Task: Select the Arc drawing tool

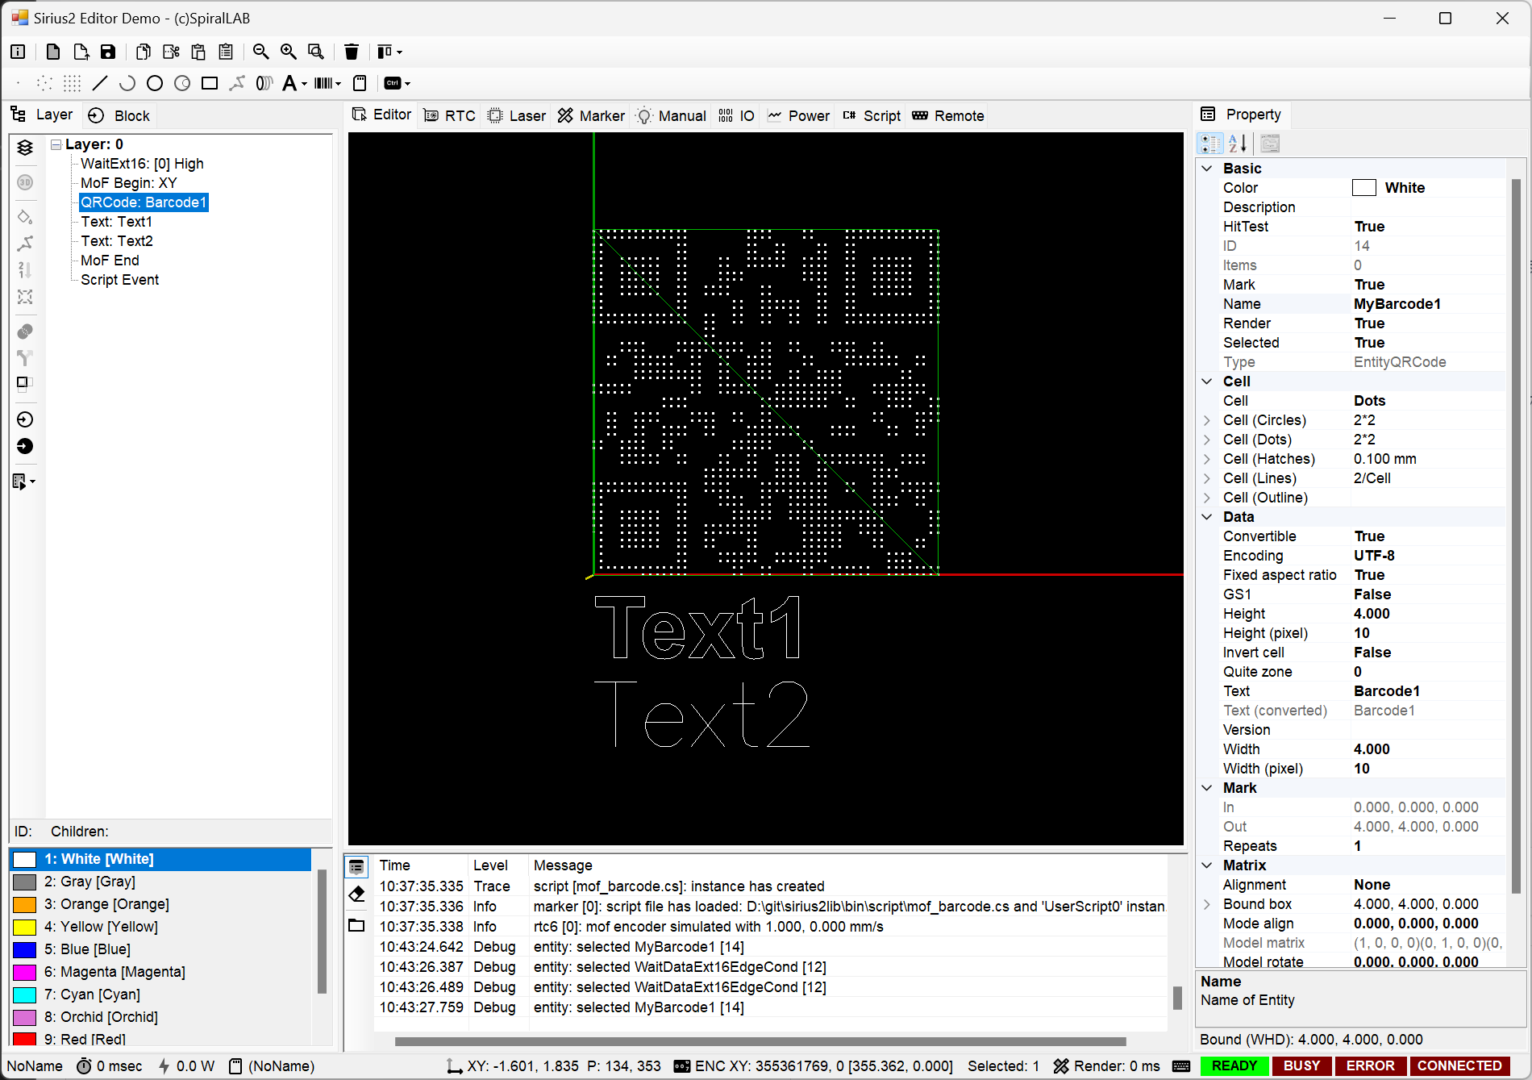Action: tap(127, 83)
